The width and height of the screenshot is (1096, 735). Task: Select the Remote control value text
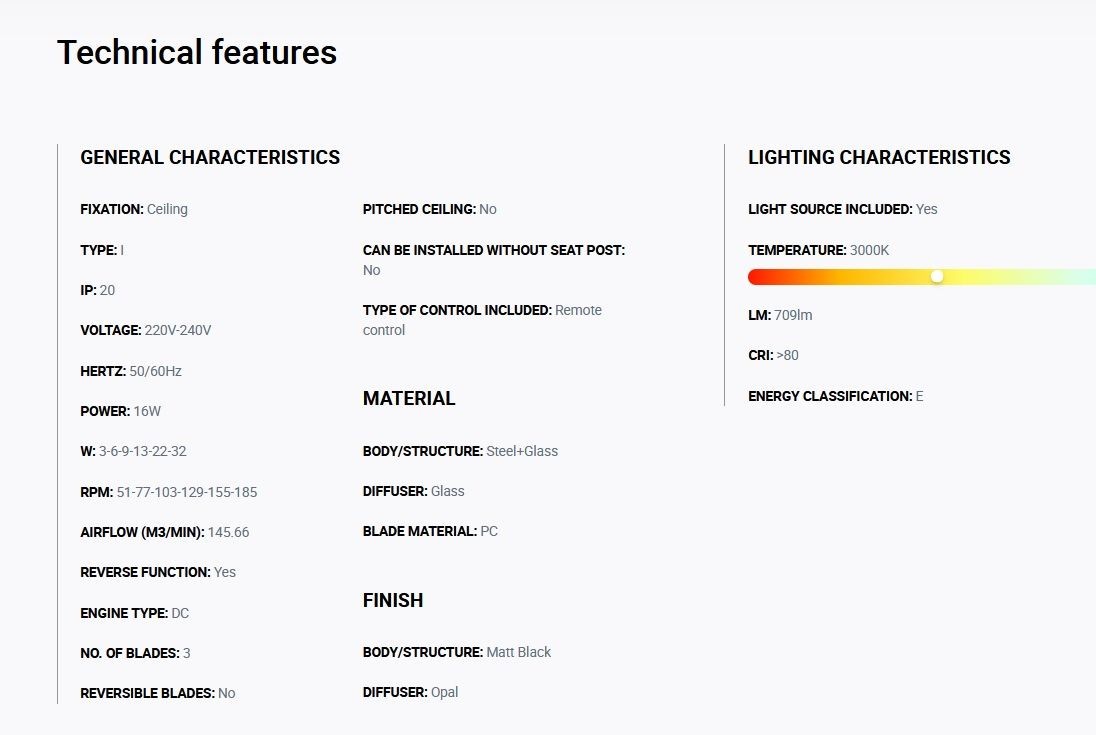point(482,320)
